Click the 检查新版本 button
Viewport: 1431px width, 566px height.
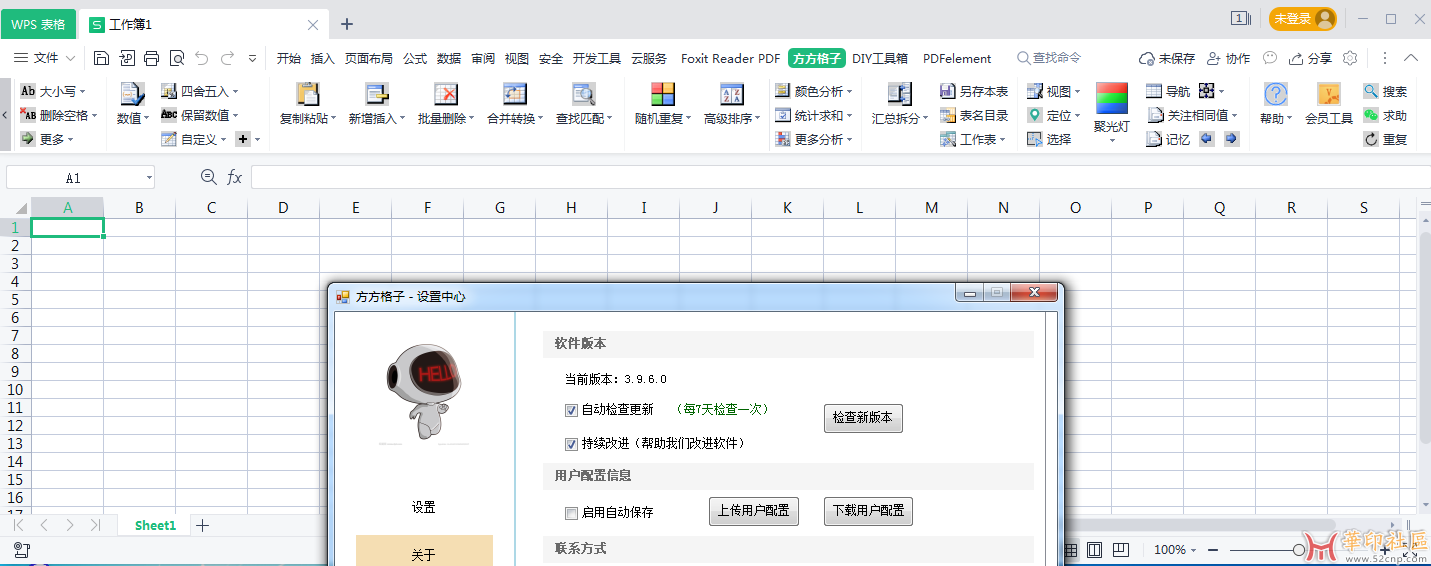tap(863, 418)
